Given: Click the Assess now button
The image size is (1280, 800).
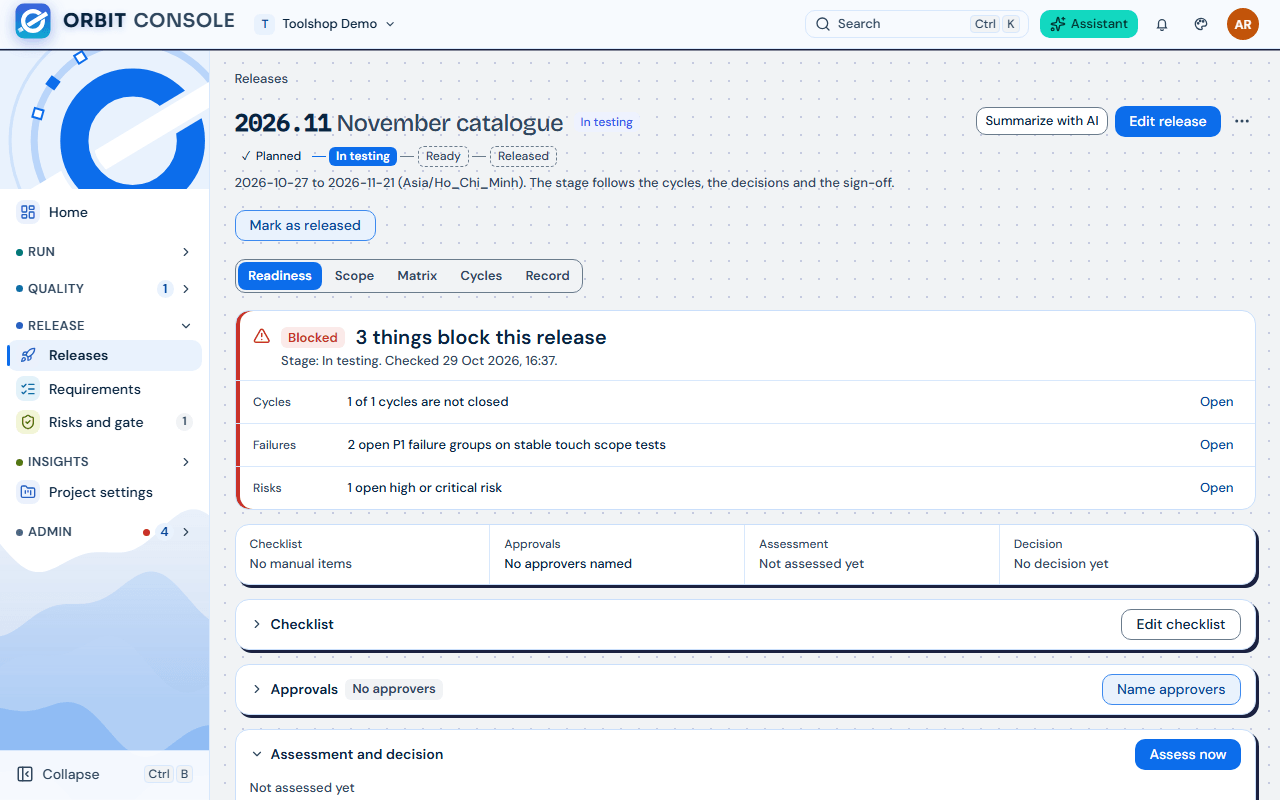Looking at the screenshot, I should pos(1188,754).
